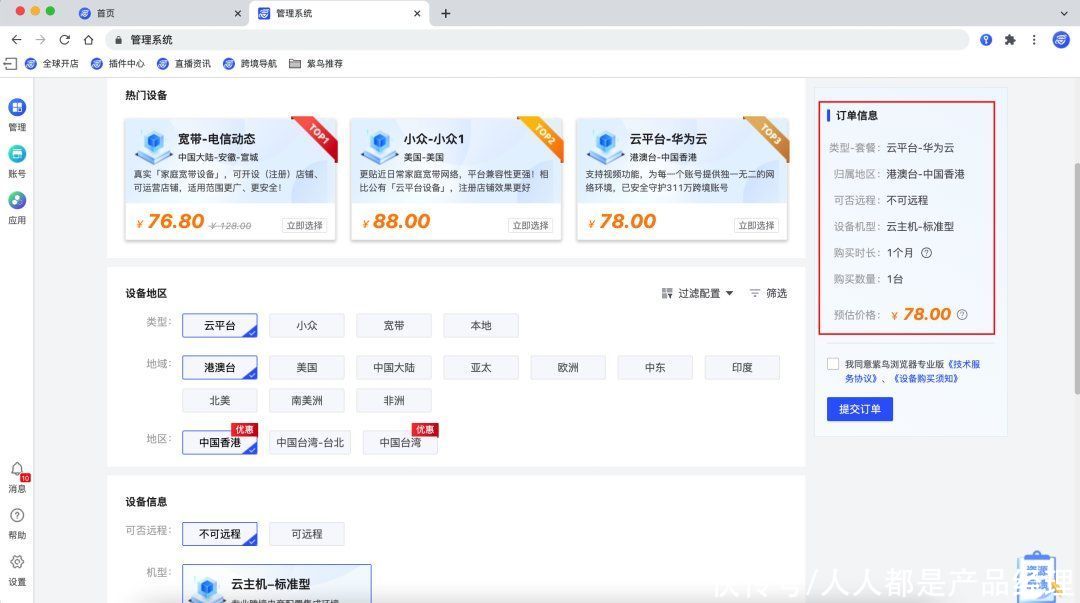Click the page vertical scrollbar
The width and height of the screenshot is (1080, 603).
[x=1075, y=279]
